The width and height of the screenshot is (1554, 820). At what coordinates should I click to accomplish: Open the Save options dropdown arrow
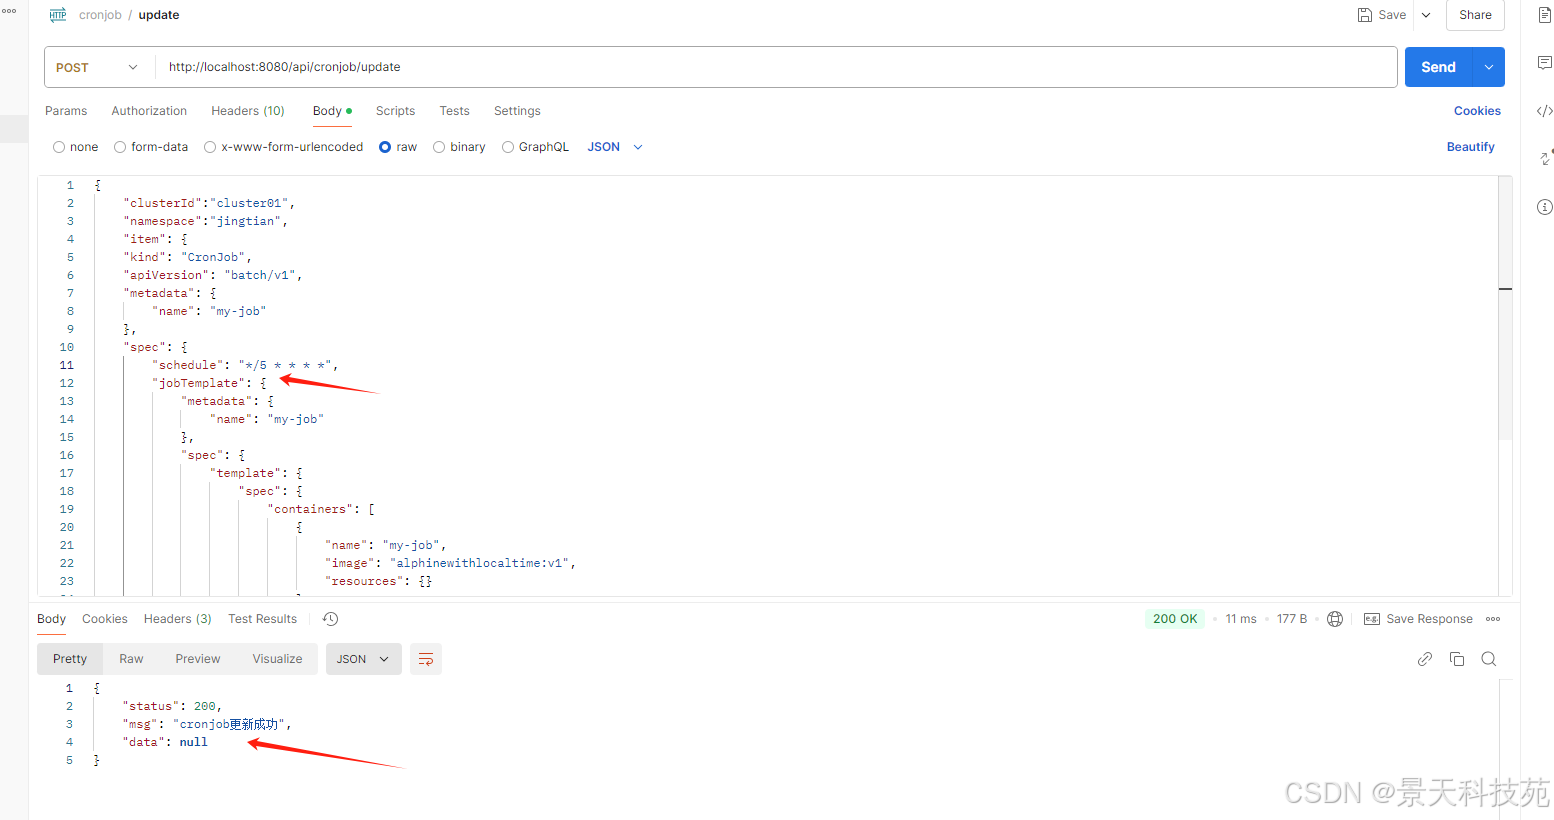pos(1426,15)
